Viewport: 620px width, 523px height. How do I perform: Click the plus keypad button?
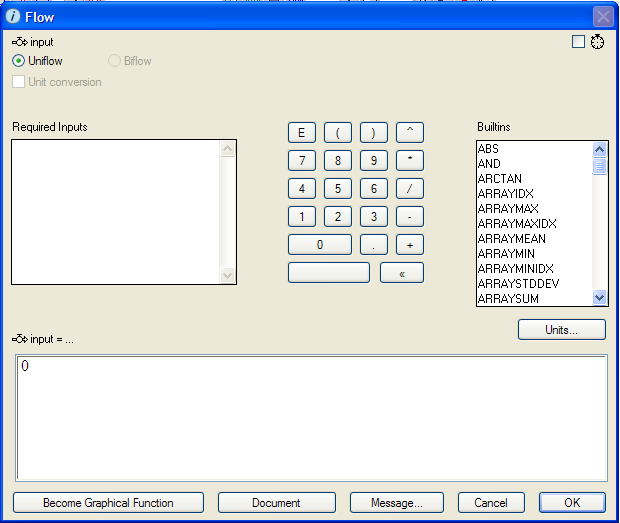pos(410,245)
